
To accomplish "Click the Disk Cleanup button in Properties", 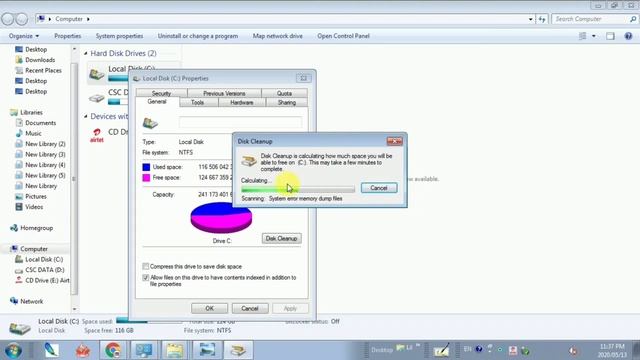I will pyautogui.click(x=281, y=238).
